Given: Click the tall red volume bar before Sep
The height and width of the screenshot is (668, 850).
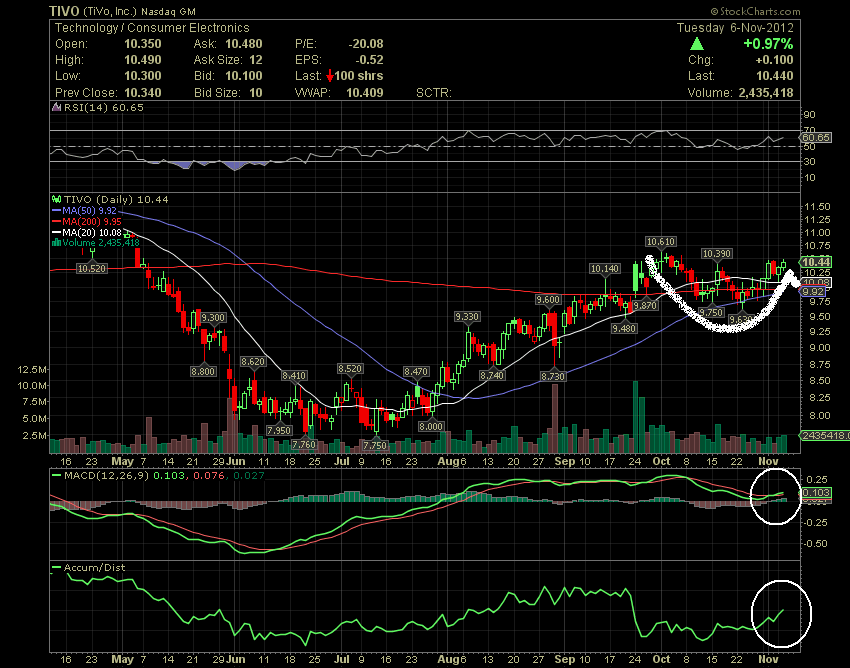Looking at the screenshot, I should coord(555,418).
